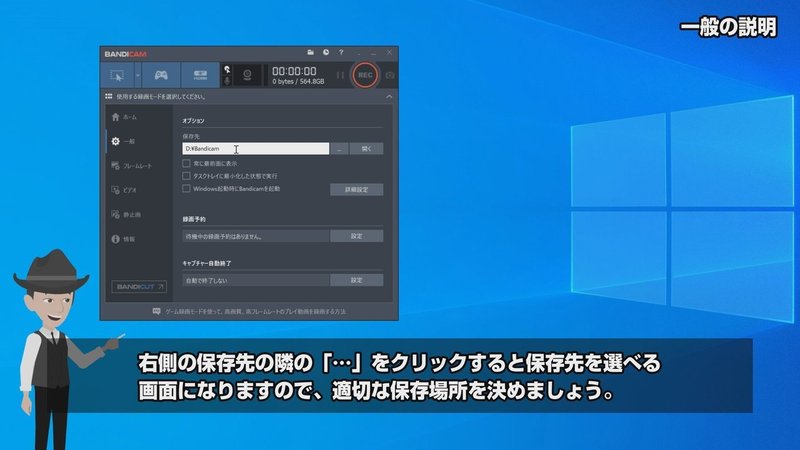
Task: Open the scheduled recording clock icon
Action: pos(326,53)
